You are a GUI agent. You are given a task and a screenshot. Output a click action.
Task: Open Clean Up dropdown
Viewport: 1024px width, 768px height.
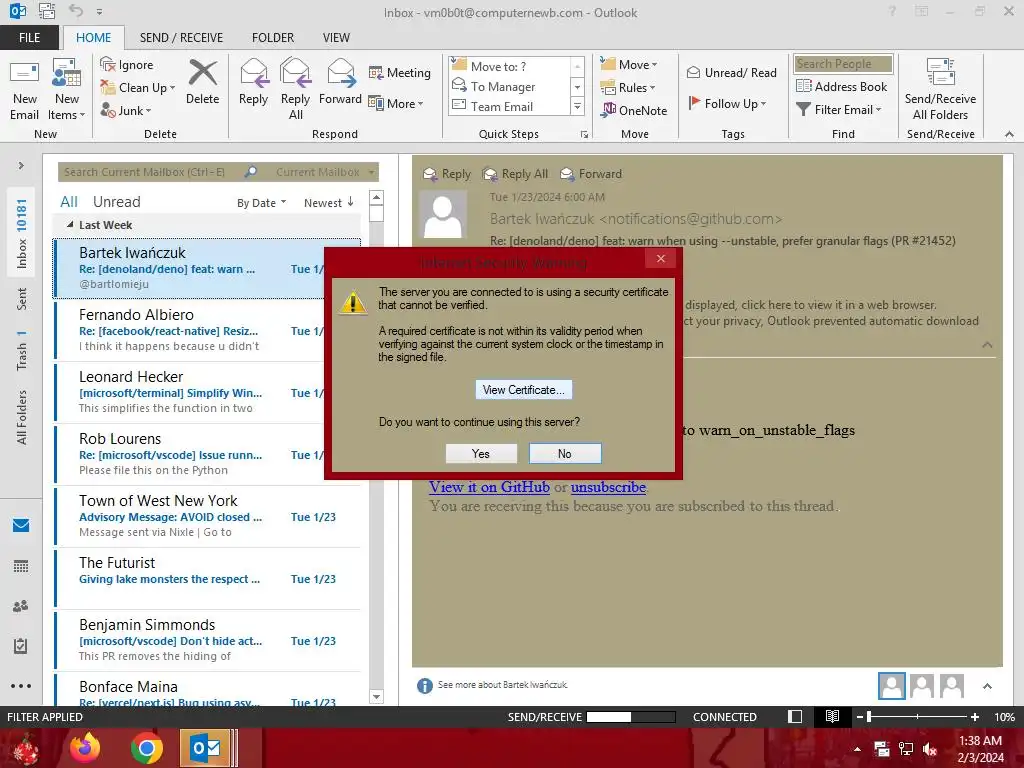pyautogui.click(x=138, y=88)
